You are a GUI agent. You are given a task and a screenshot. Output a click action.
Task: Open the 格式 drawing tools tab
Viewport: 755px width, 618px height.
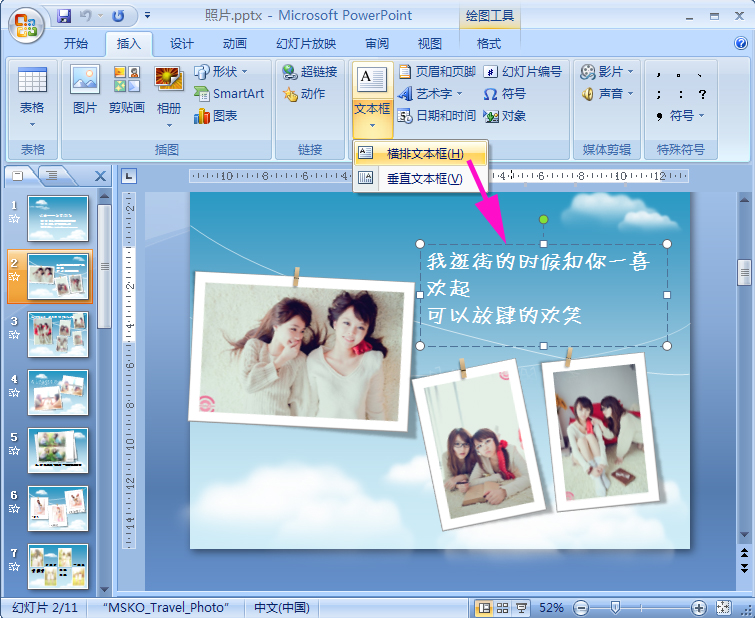click(489, 44)
